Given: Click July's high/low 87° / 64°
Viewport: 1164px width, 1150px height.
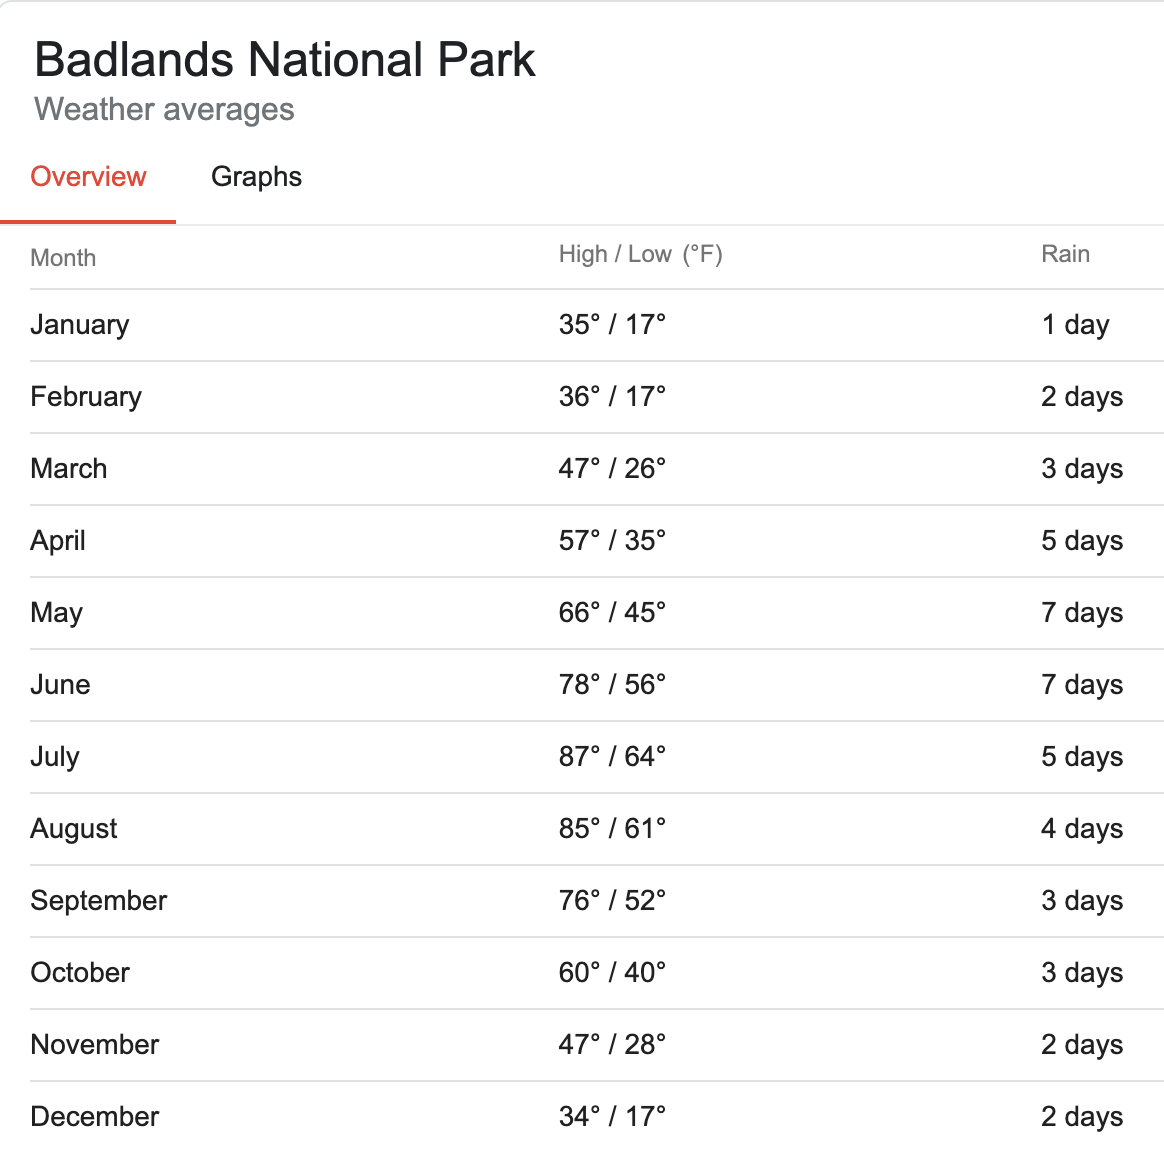Looking at the screenshot, I should coord(612,757).
